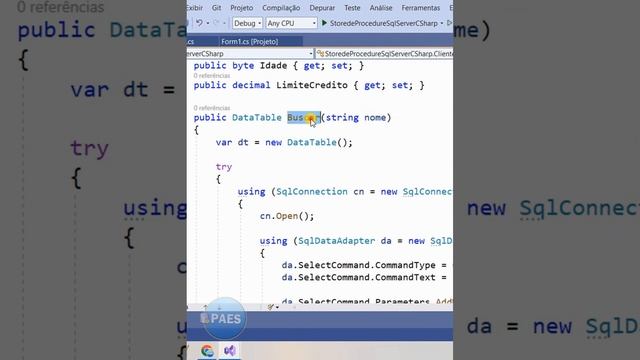Open the Debug configuration dropdown
Image resolution: width=640 pixels, height=360 pixels.
point(247,23)
